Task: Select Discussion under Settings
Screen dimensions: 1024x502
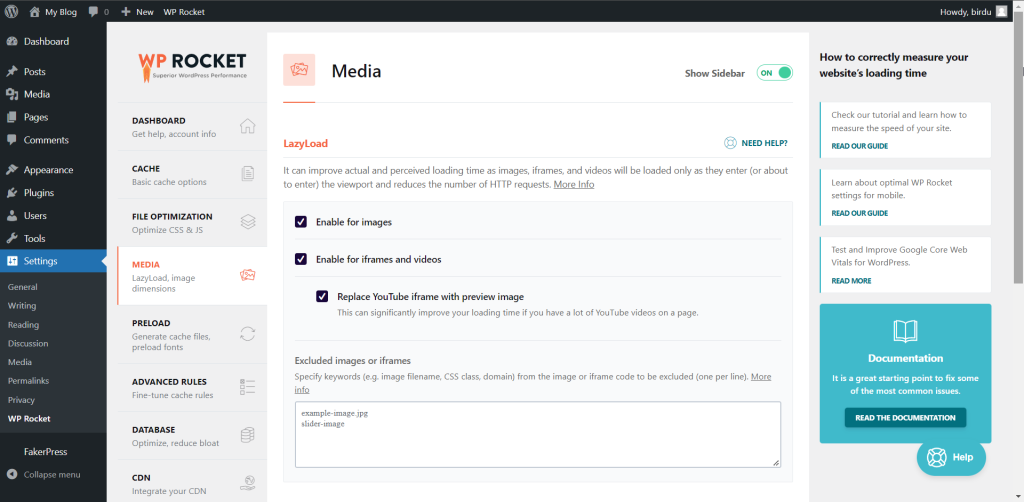Action: coord(28,343)
